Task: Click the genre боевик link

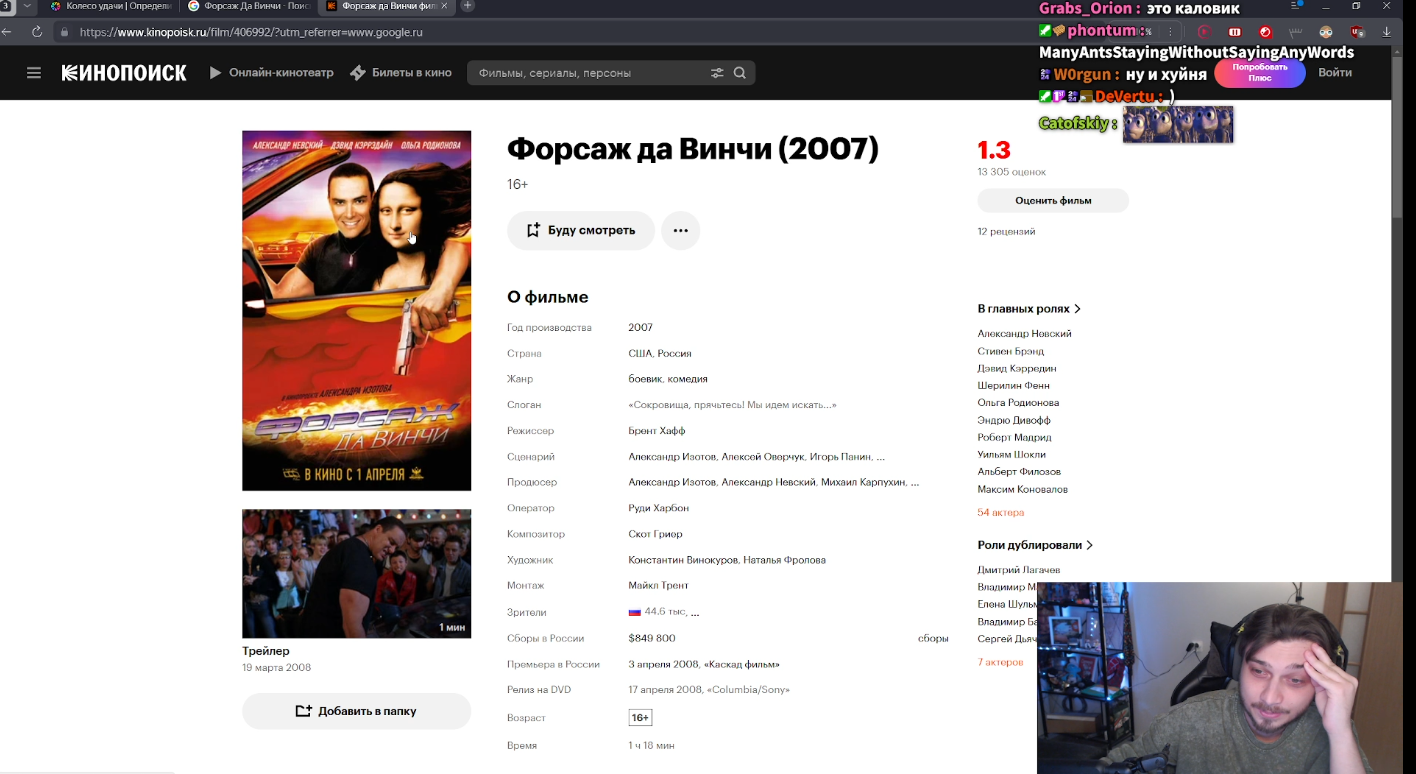Action: pos(645,379)
